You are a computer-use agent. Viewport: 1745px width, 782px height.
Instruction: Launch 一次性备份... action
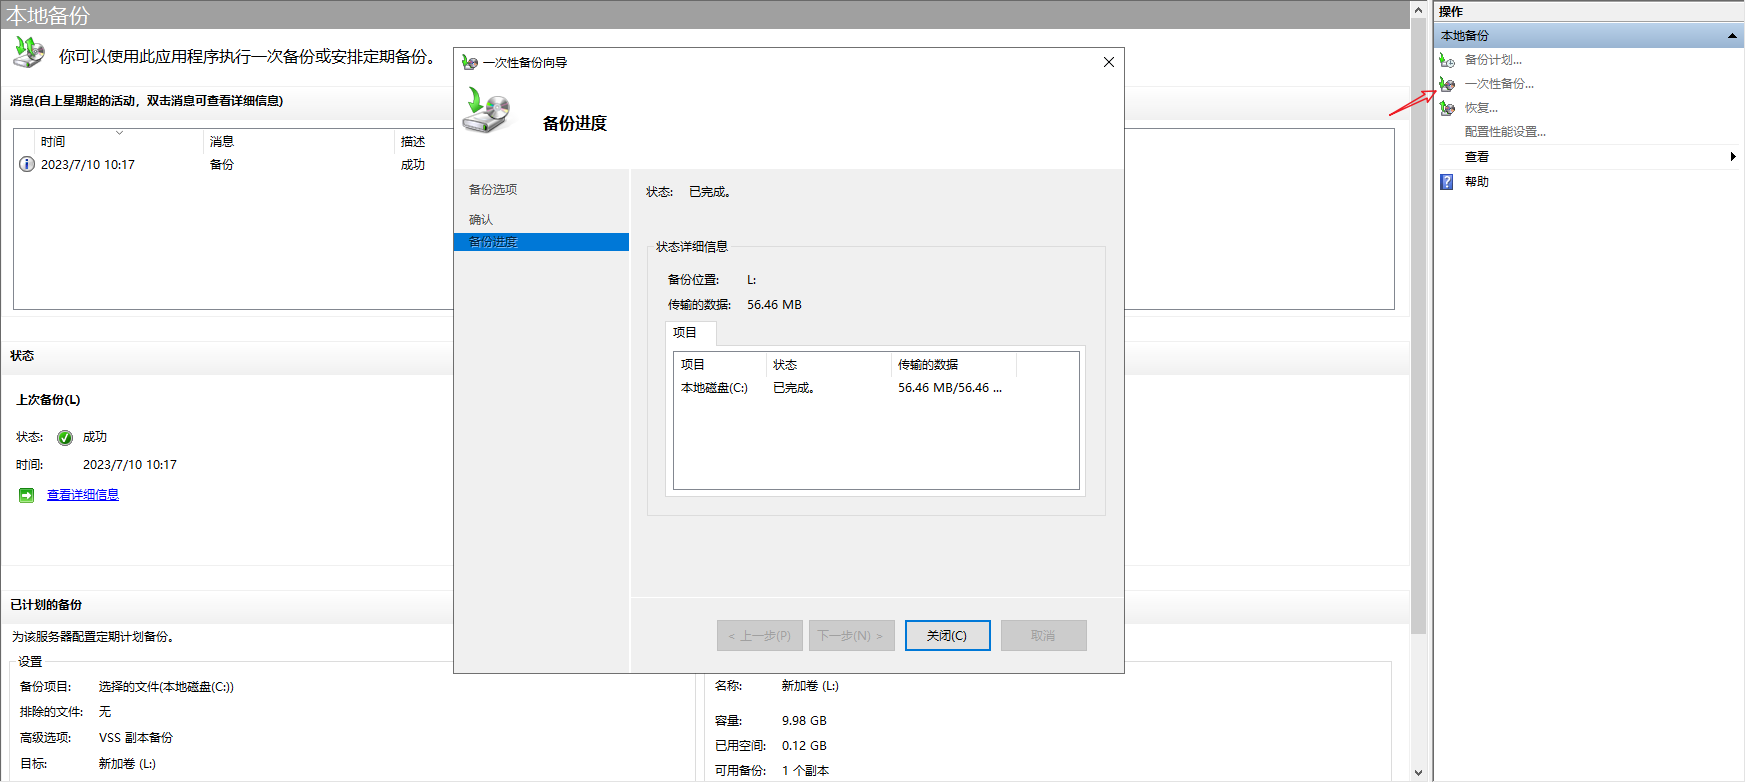(1499, 84)
